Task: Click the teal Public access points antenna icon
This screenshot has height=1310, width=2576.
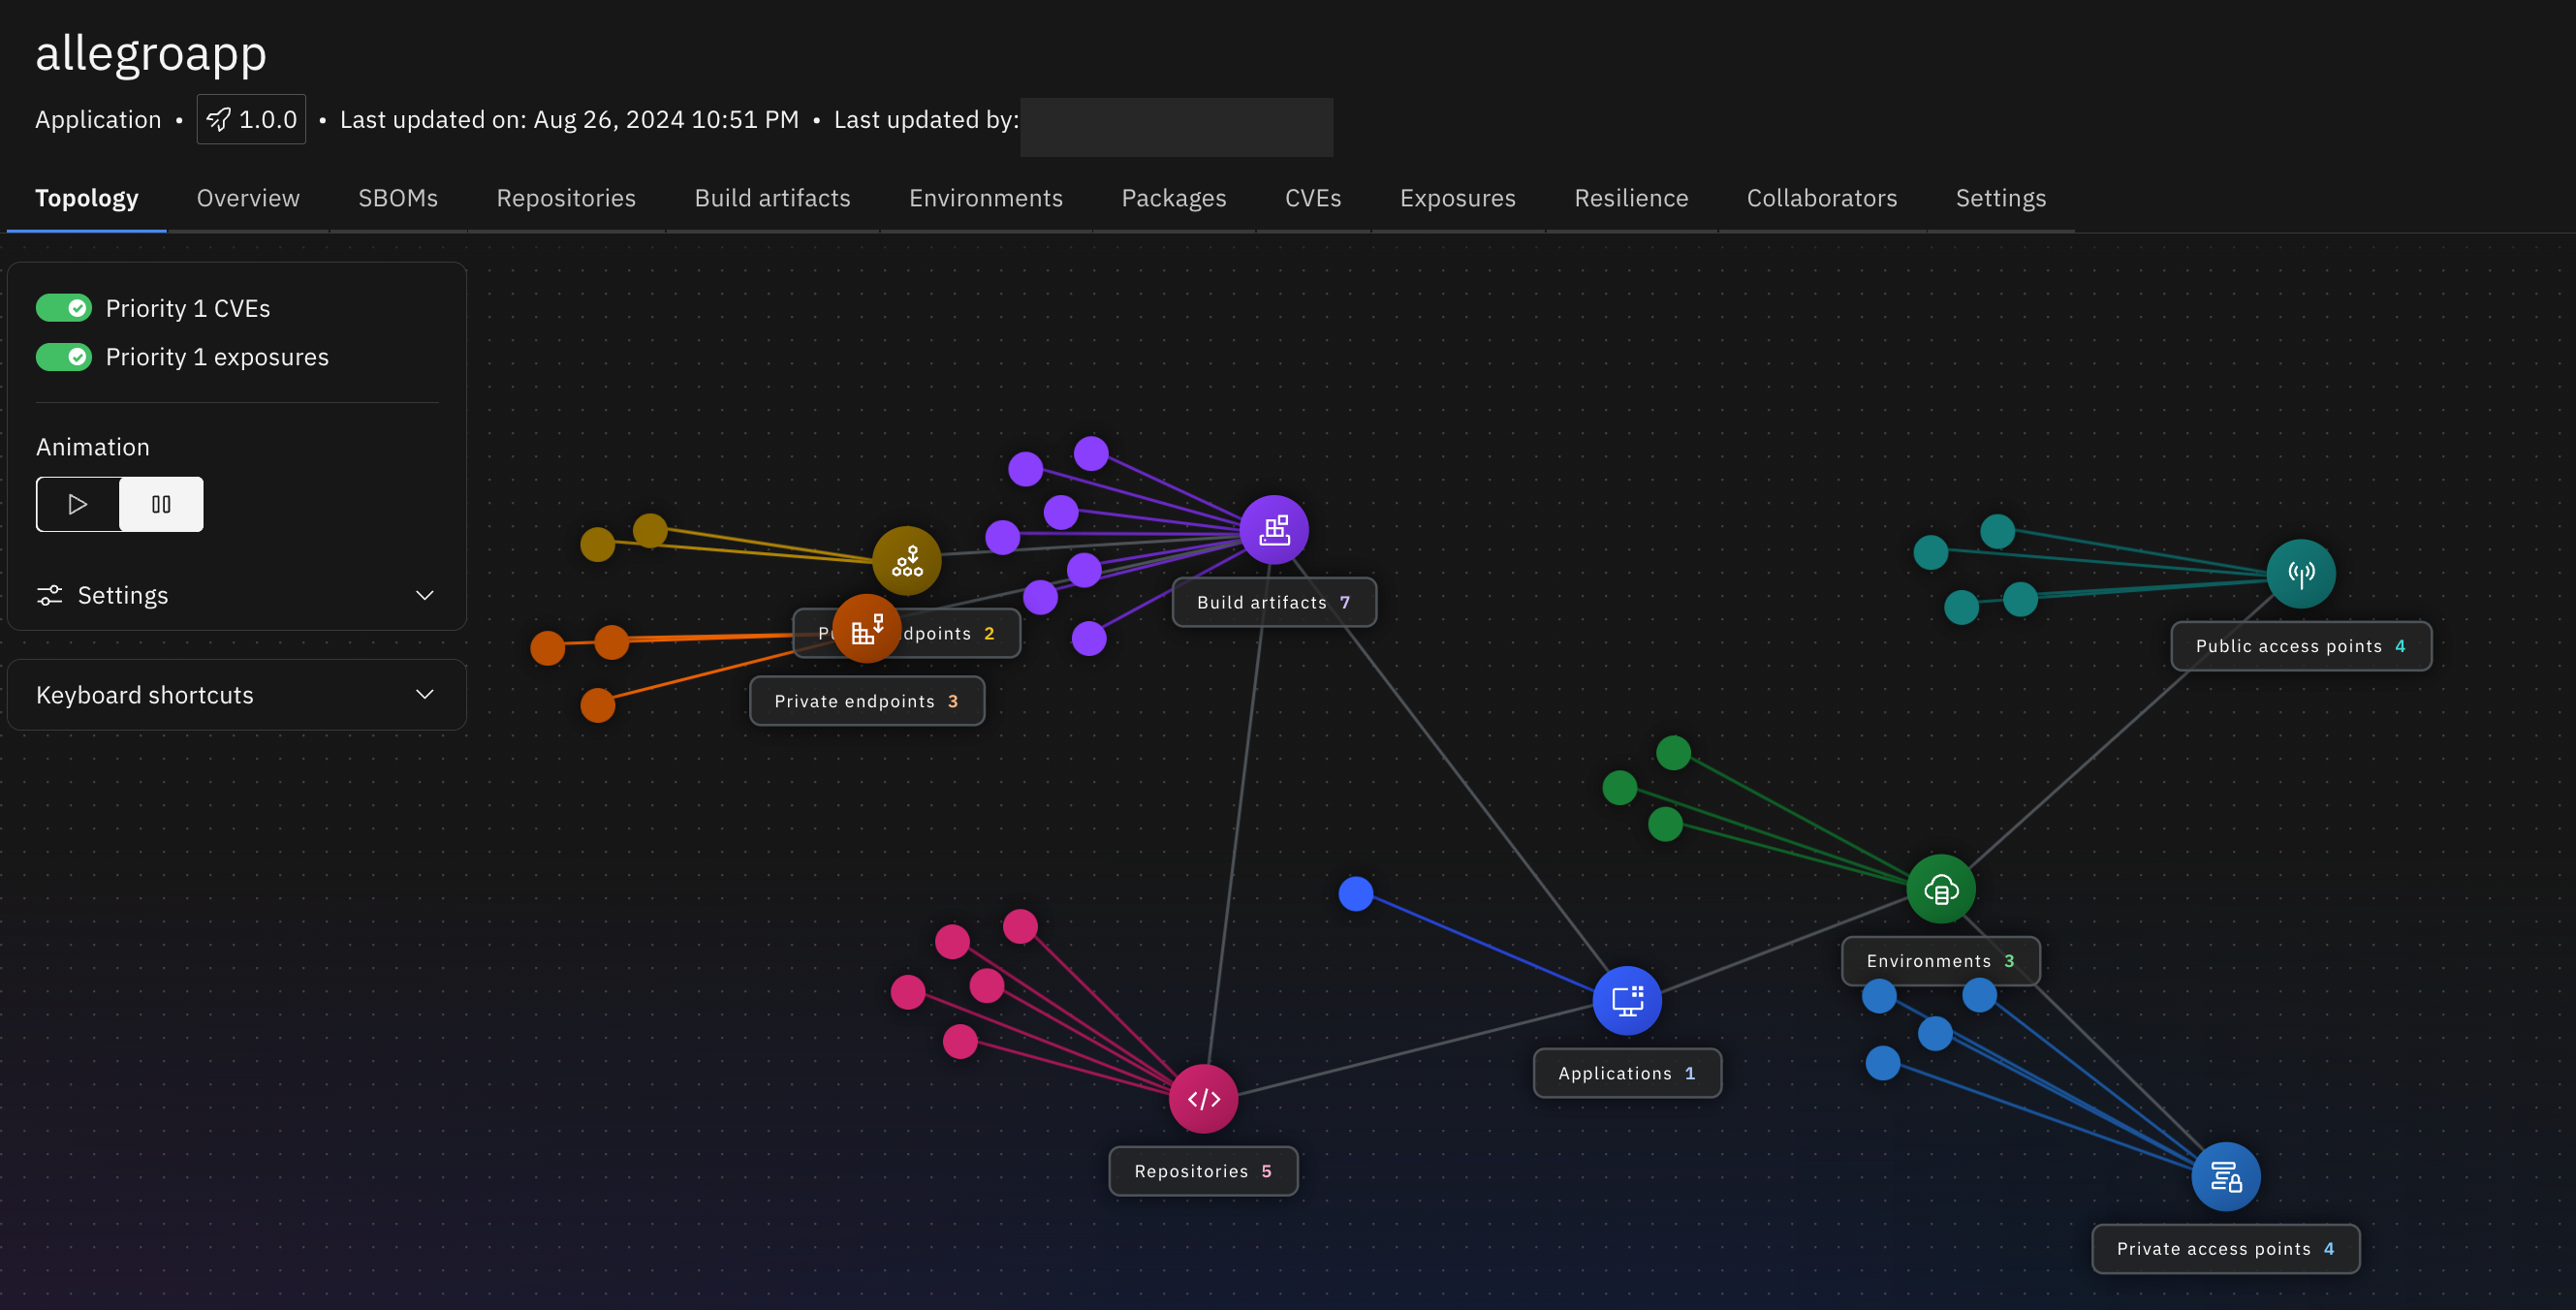Action: [2300, 573]
